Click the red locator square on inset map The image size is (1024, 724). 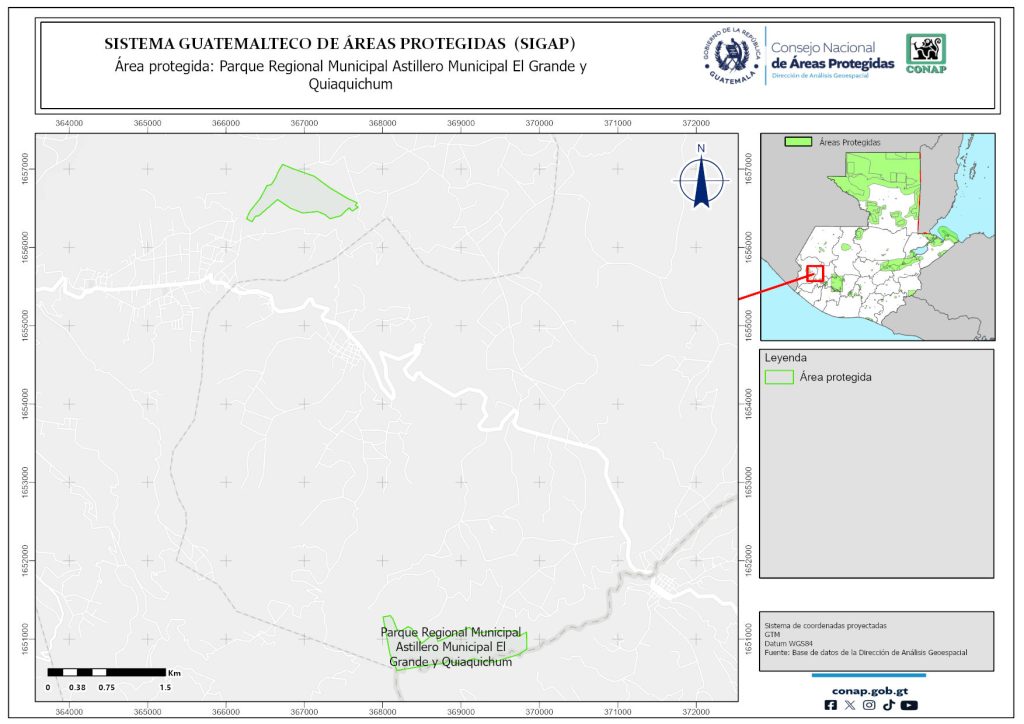click(814, 272)
